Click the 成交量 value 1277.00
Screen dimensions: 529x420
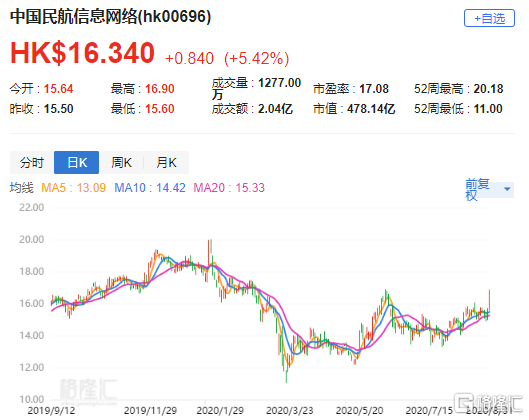[279, 83]
